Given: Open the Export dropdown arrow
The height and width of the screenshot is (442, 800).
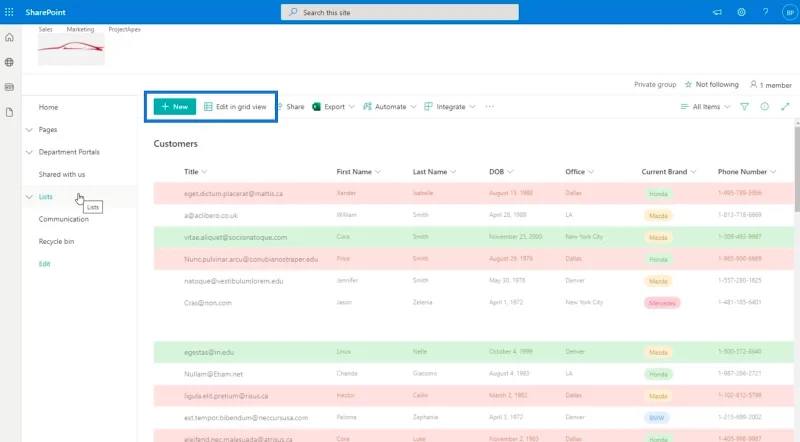Looking at the screenshot, I should (x=352, y=107).
